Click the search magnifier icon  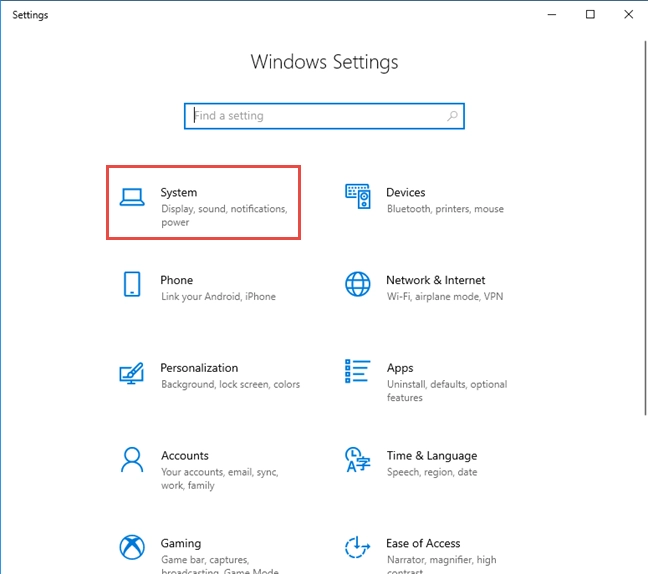[452, 116]
